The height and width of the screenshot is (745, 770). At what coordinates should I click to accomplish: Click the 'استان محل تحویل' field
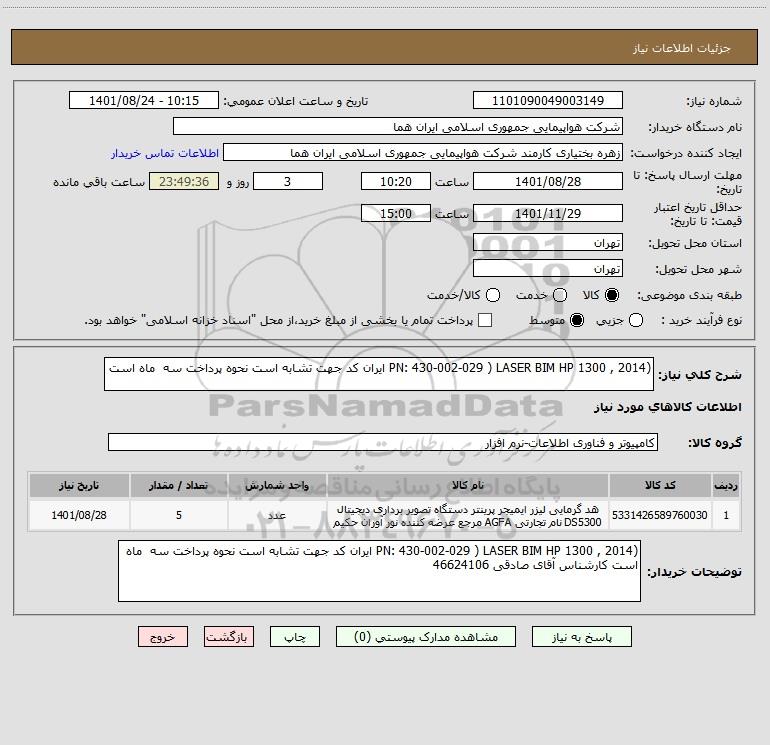(547, 243)
